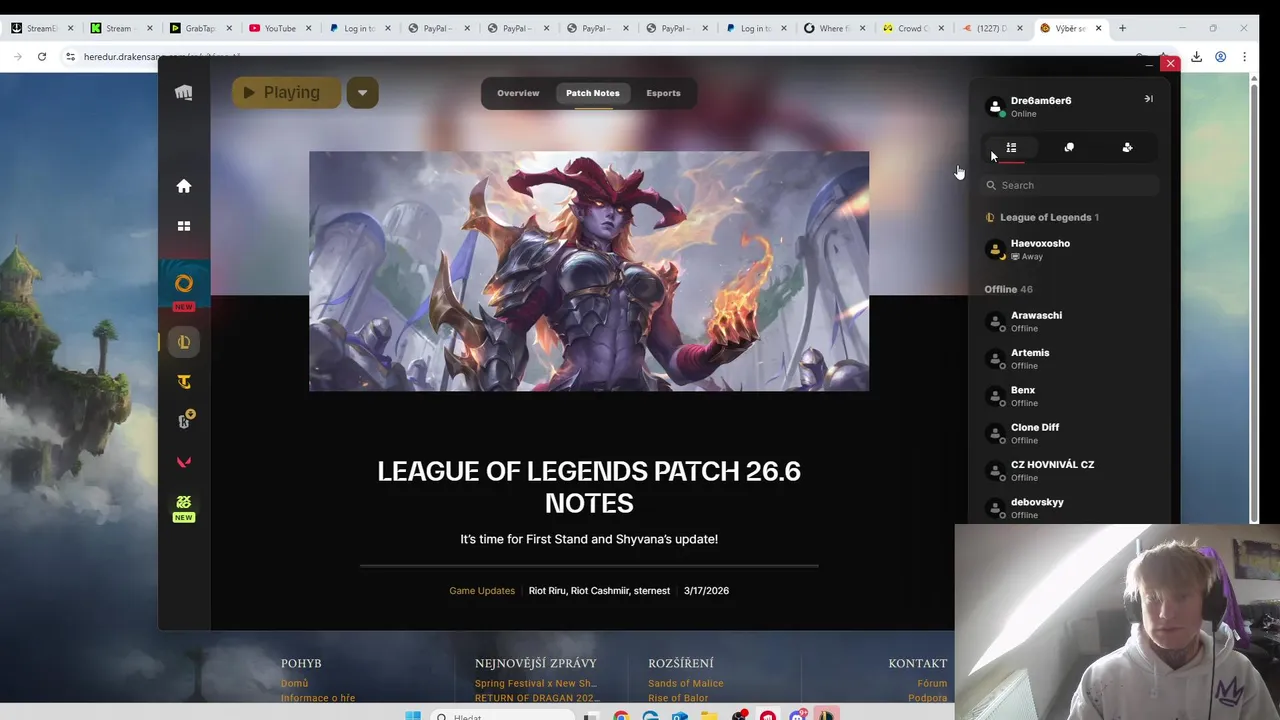Show the friends list tab icon
The height and width of the screenshot is (720, 1280).
[1011, 148]
